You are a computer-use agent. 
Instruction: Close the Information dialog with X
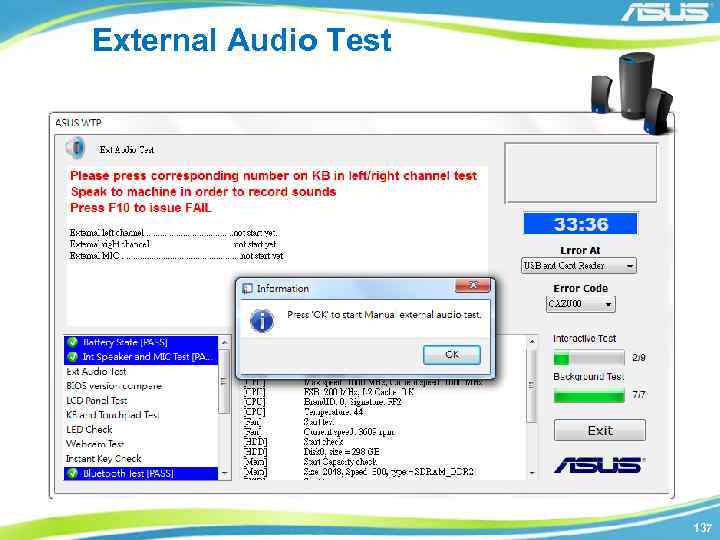472,285
